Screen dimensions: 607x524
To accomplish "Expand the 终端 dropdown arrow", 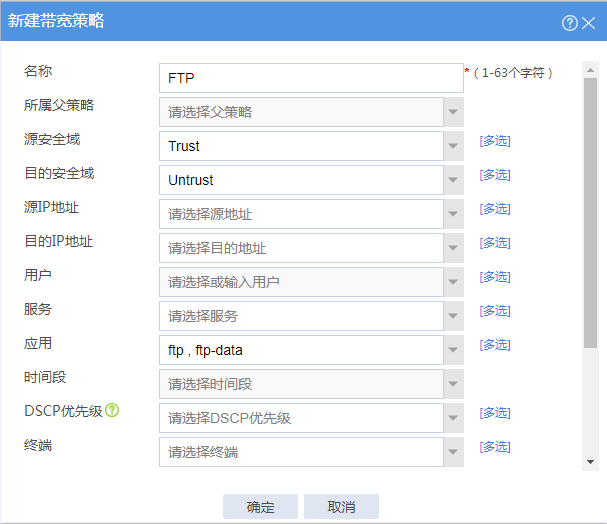I will (x=453, y=452).
